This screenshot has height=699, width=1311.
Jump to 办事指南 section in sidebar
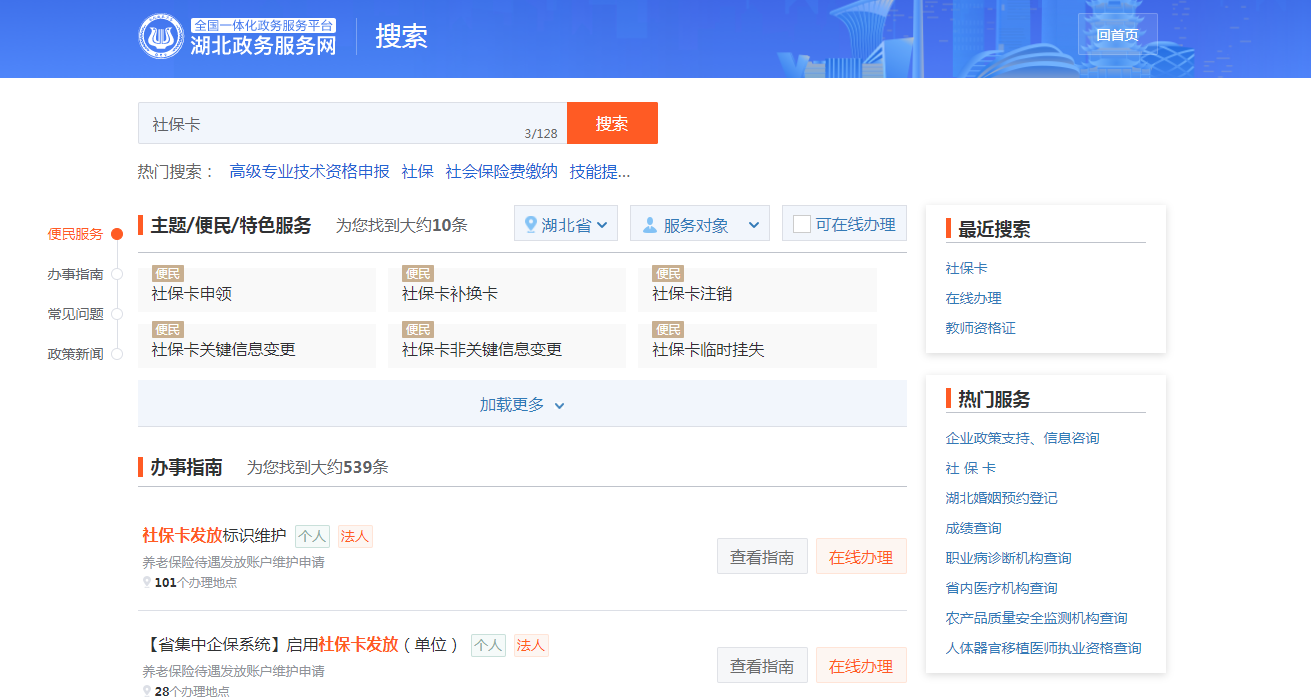coord(75,274)
